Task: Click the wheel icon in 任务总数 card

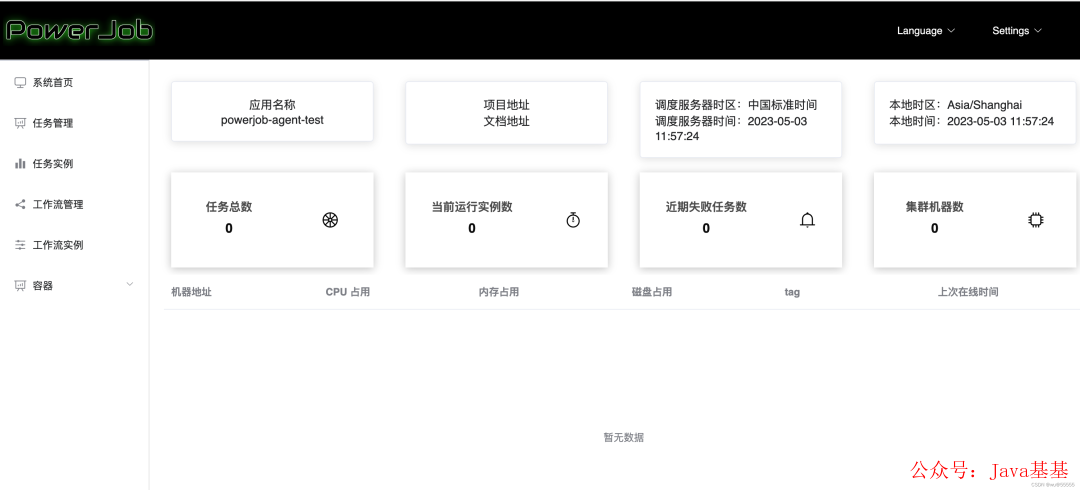Action: (x=331, y=221)
